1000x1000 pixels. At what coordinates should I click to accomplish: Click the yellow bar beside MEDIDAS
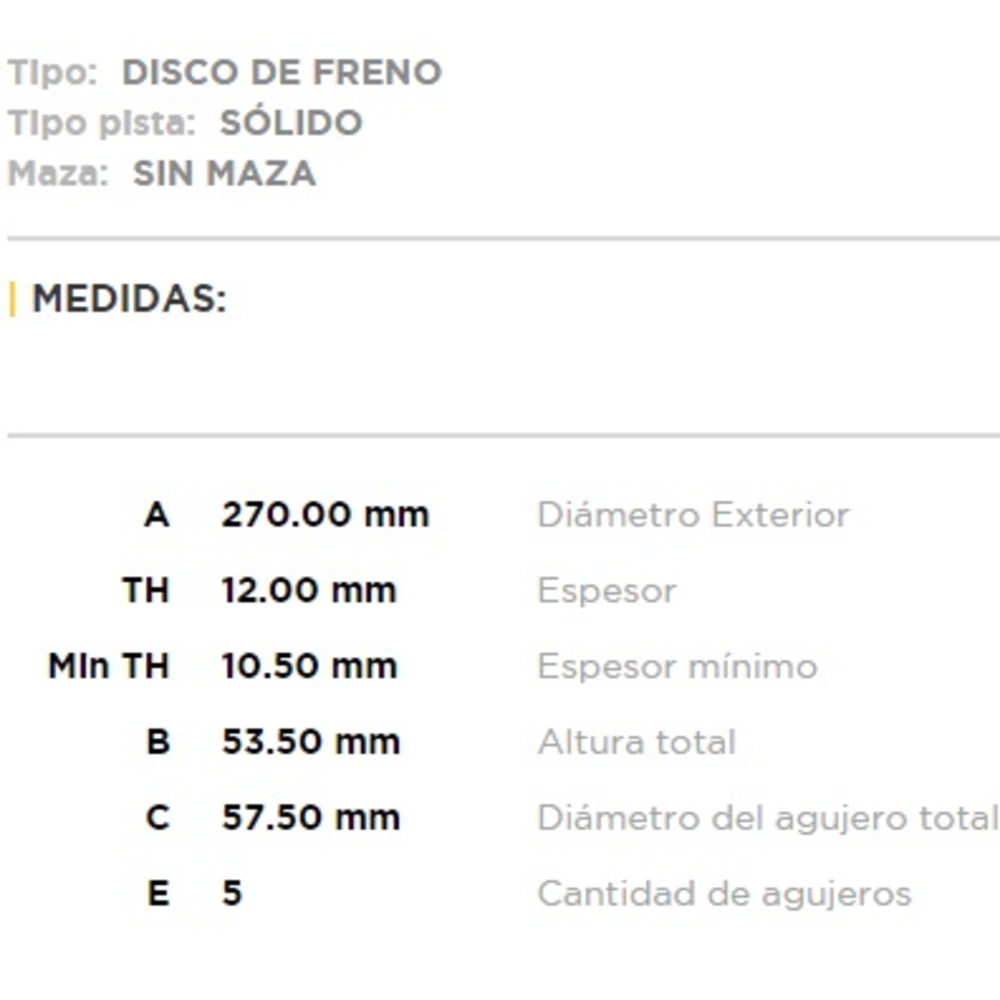tap(12, 298)
